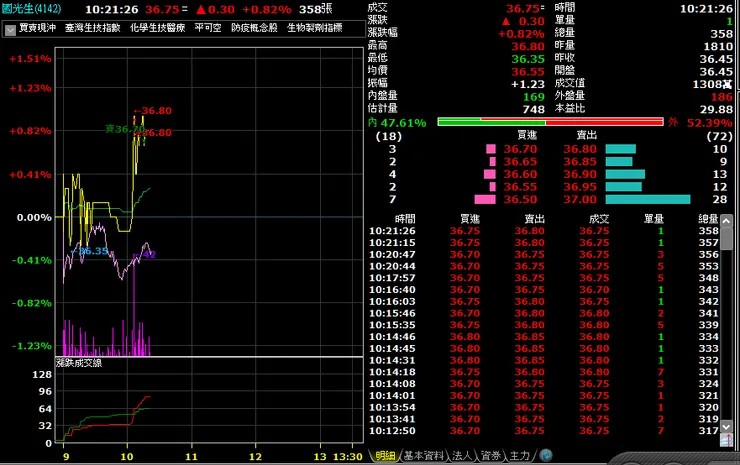This screenshot has height=465, width=740.
Task: Click ask price 36.85 in the order book
Action: (580, 161)
